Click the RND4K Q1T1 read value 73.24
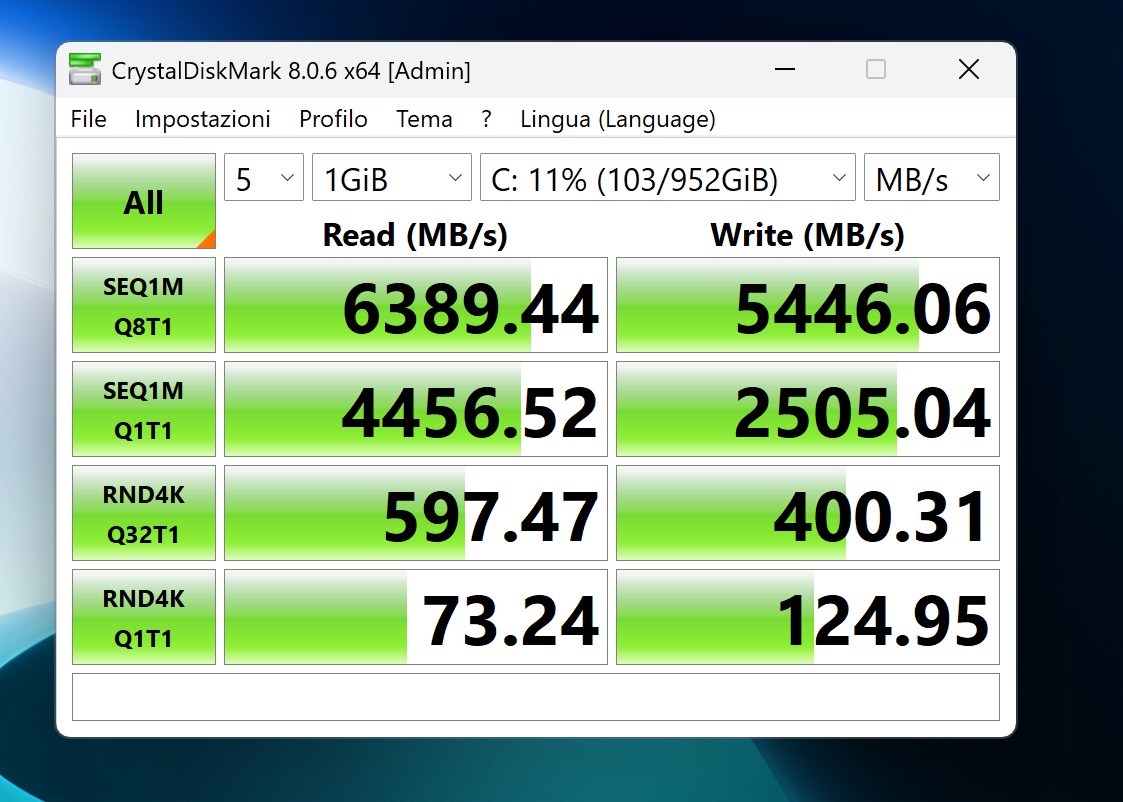 coord(415,617)
